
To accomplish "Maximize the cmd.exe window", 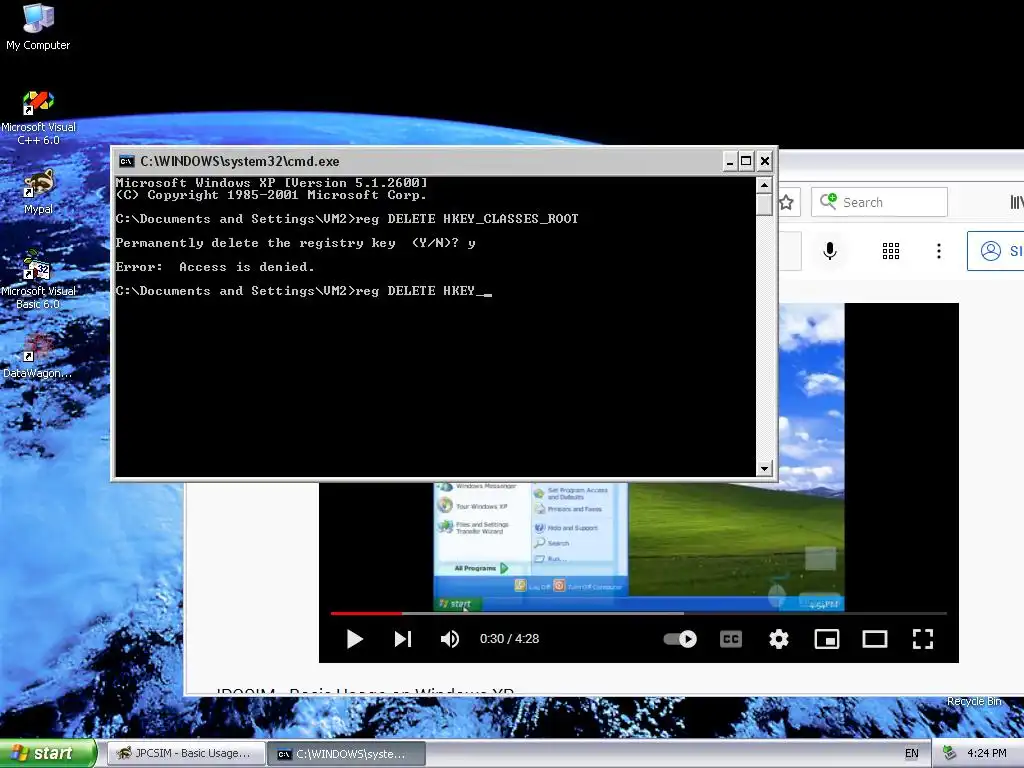I will pos(746,161).
